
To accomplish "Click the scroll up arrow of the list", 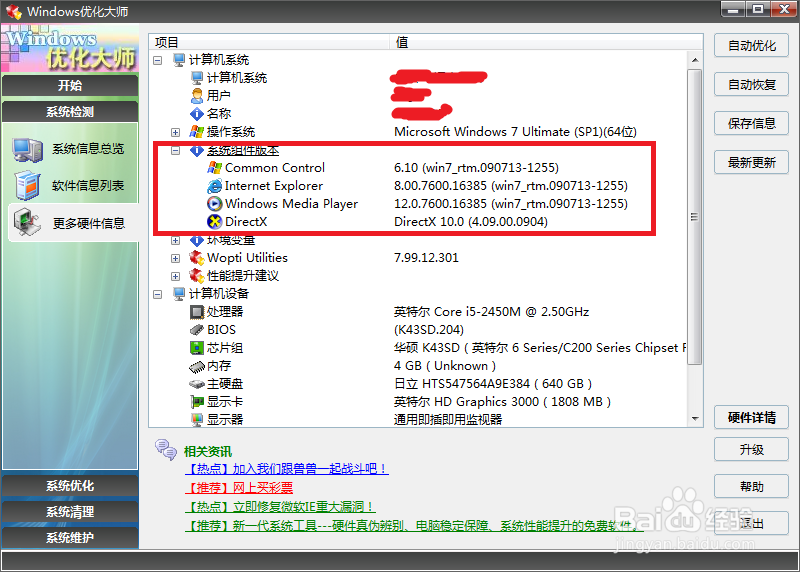I will 695,60.
